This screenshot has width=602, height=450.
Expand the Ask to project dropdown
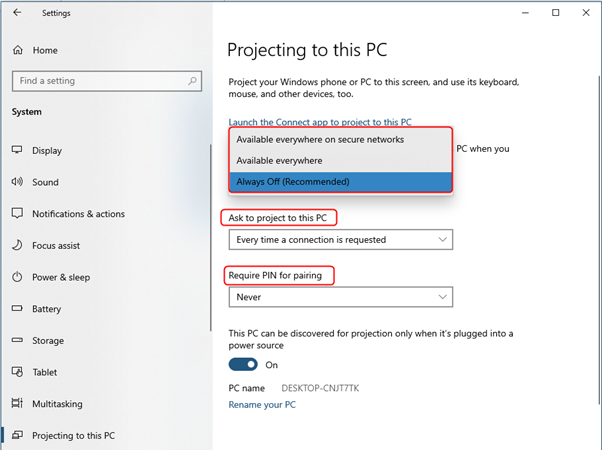click(340, 240)
